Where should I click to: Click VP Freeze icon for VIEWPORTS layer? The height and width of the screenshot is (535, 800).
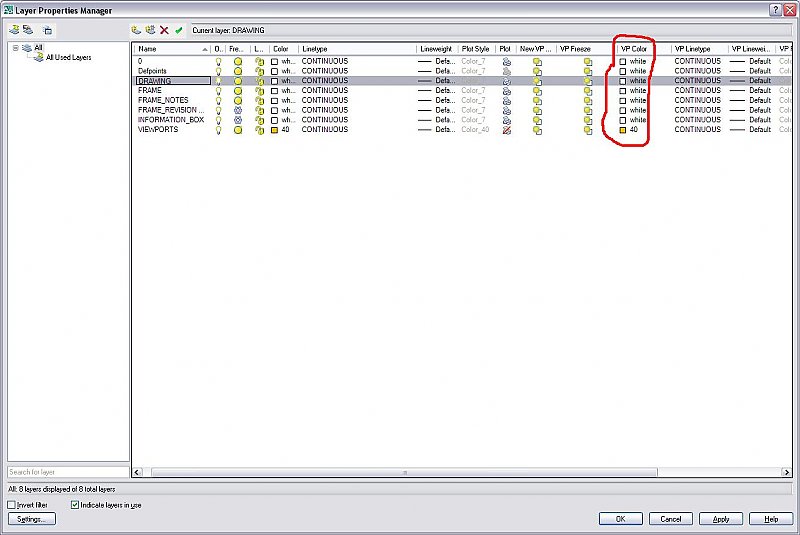click(x=588, y=130)
